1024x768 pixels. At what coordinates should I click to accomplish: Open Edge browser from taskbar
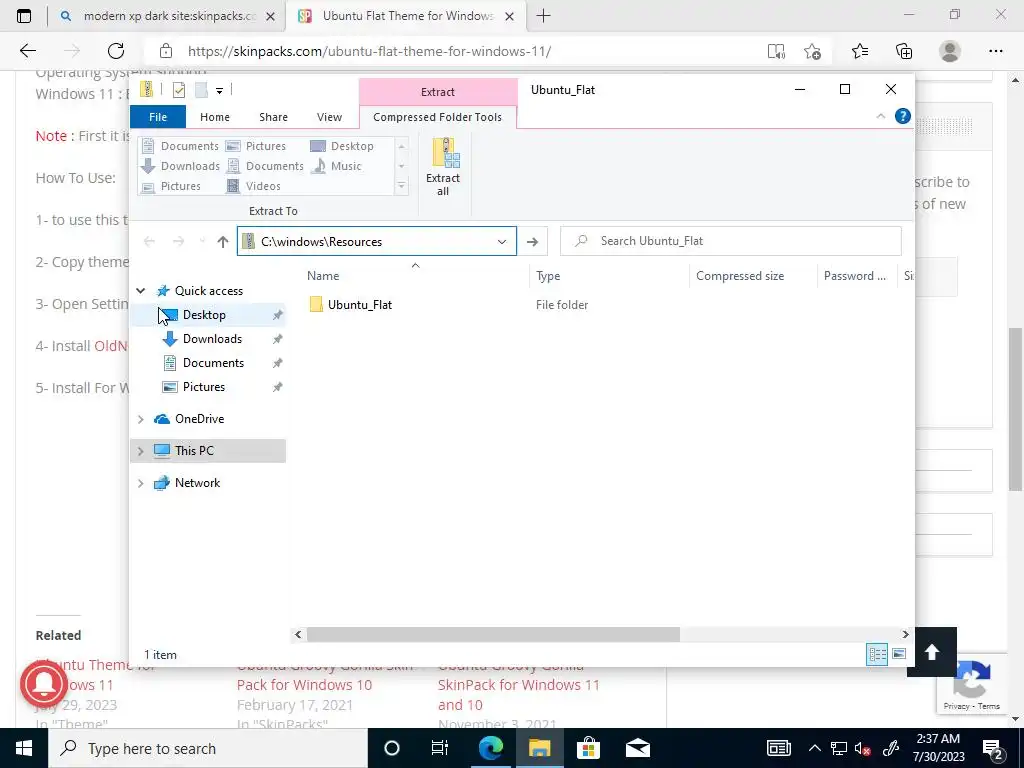click(x=490, y=748)
